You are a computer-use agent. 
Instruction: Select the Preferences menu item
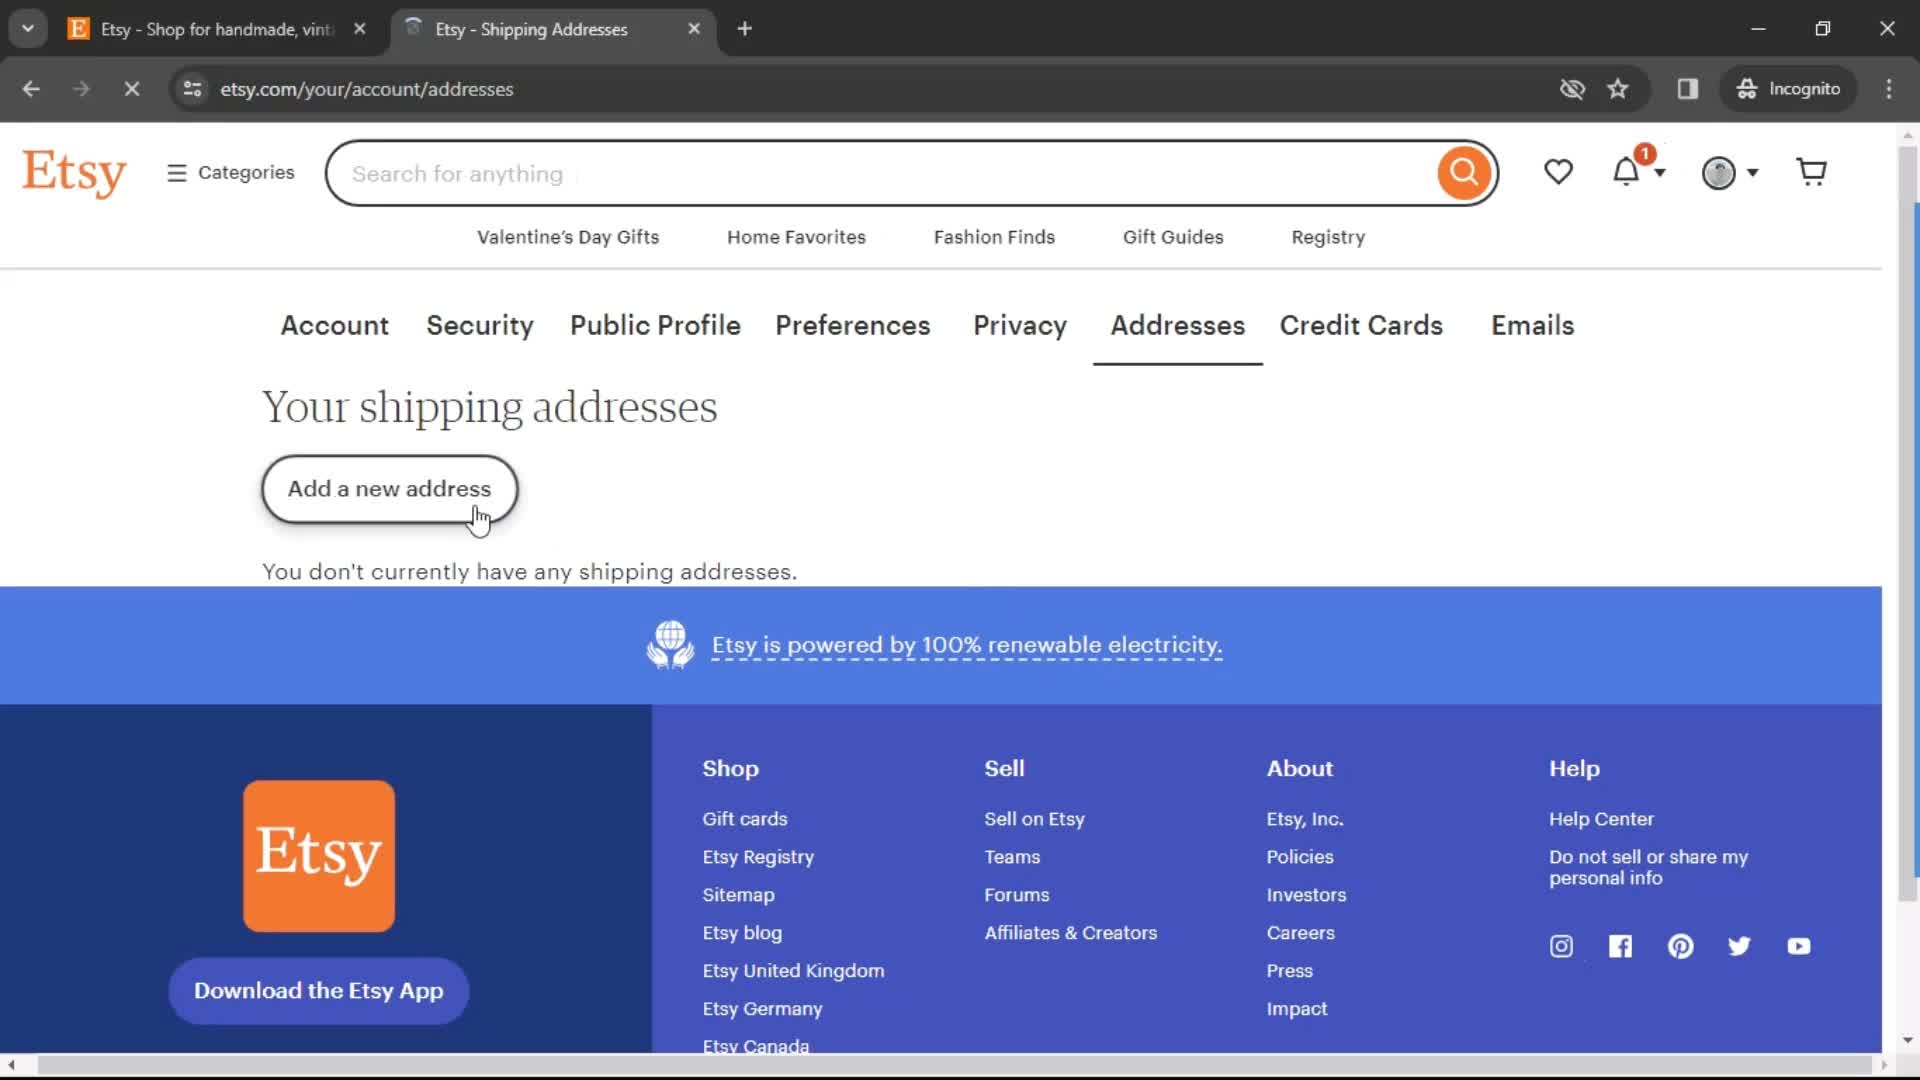pyautogui.click(x=852, y=324)
